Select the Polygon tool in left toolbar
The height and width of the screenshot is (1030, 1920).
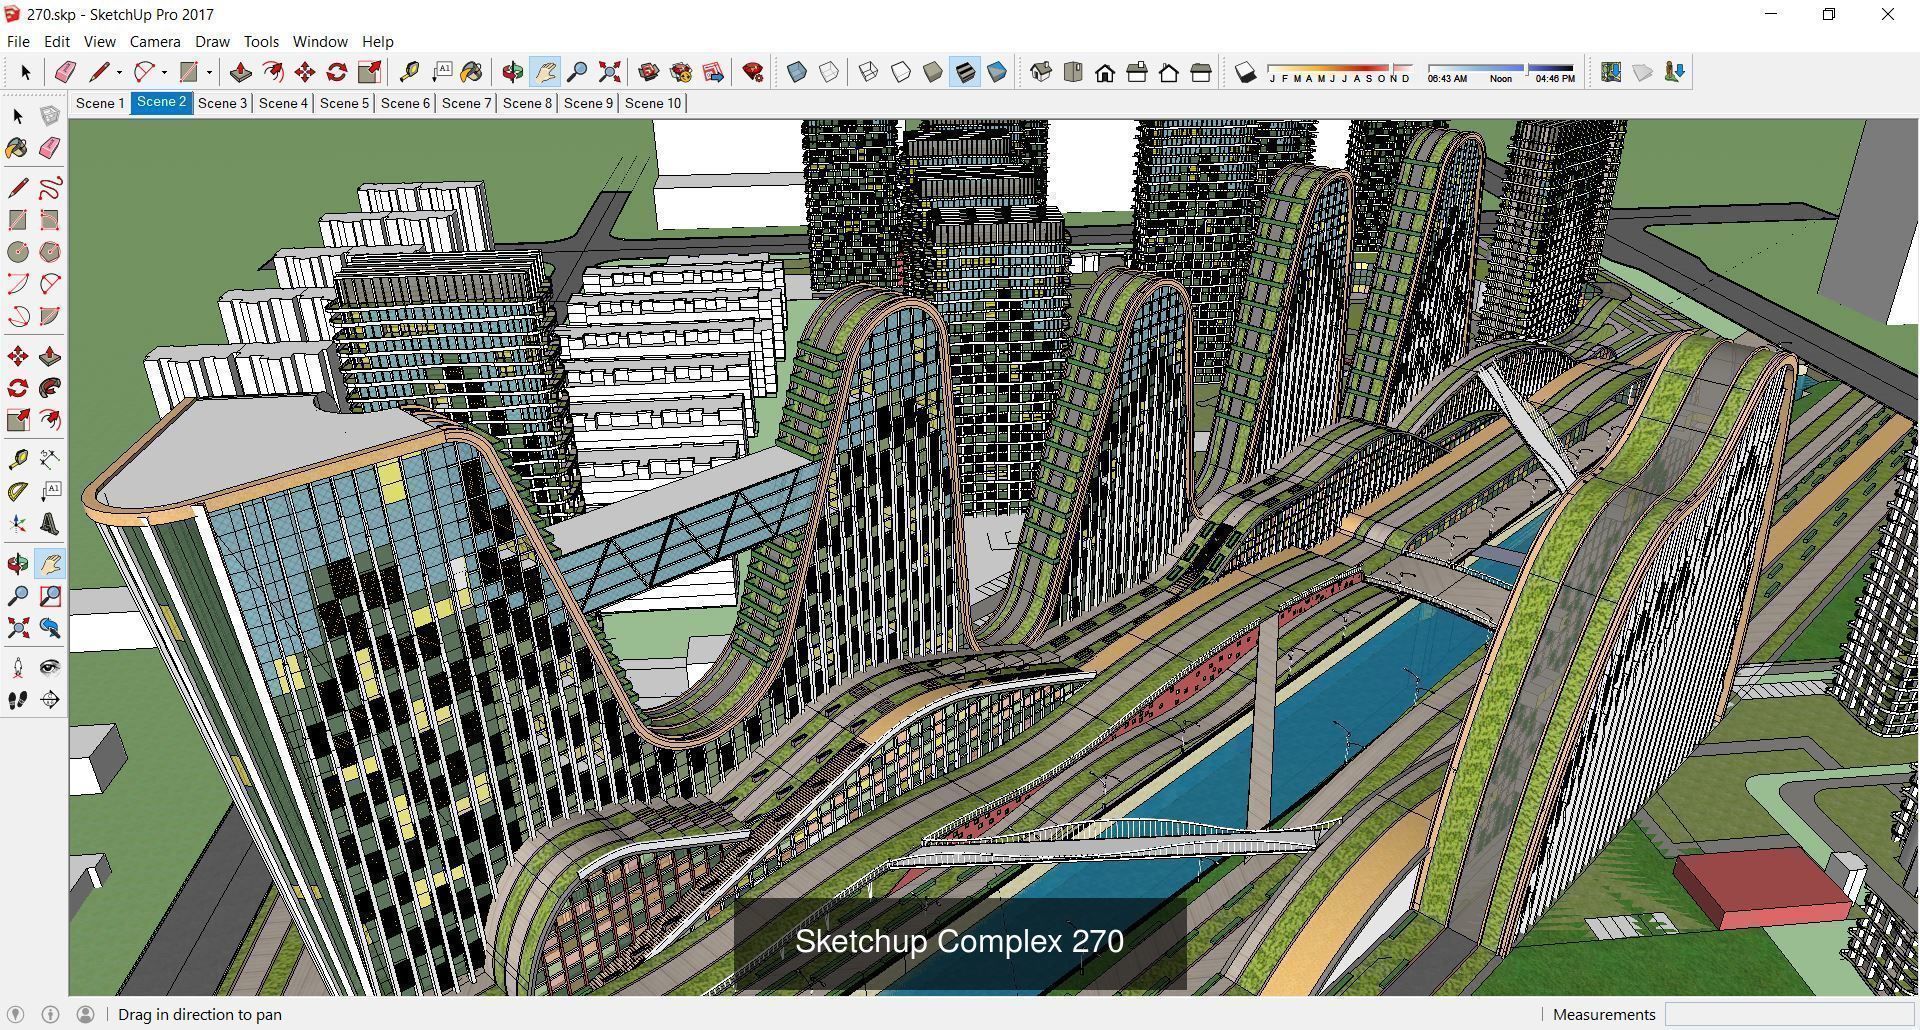point(50,252)
